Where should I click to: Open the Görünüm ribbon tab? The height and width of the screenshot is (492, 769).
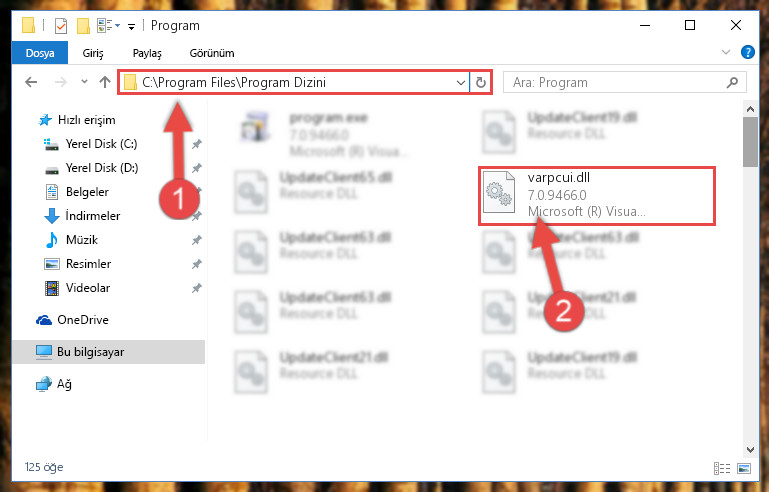tap(212, 53)
